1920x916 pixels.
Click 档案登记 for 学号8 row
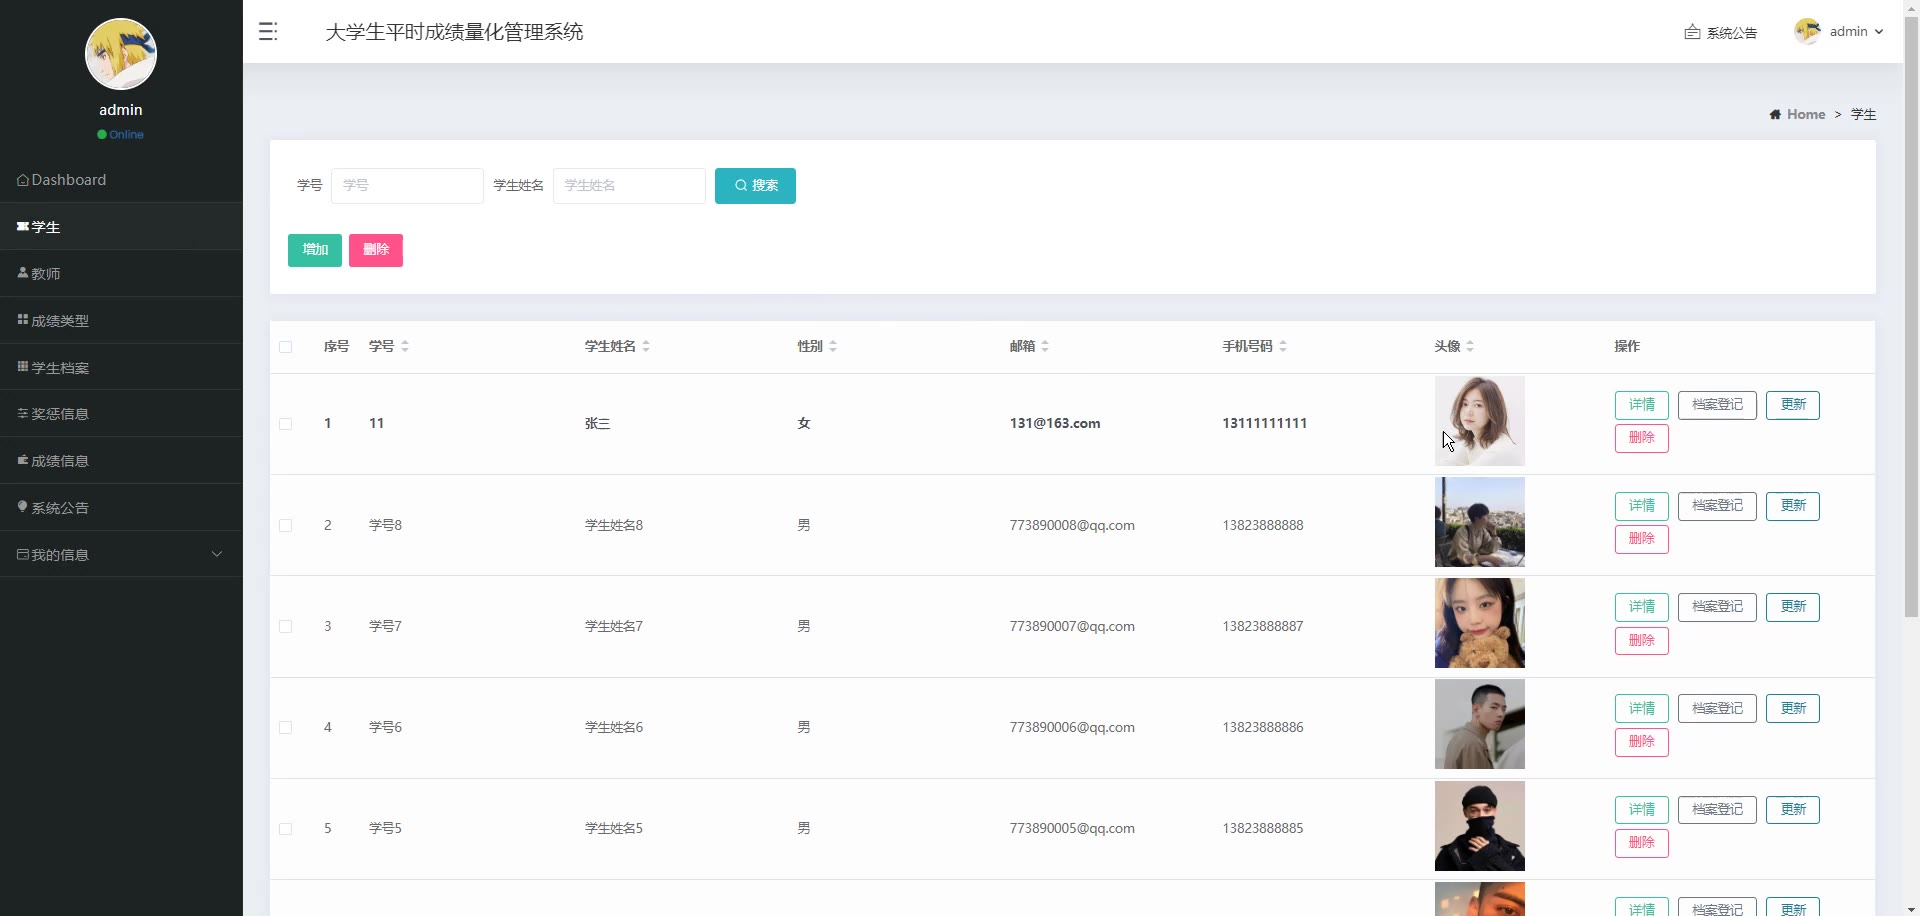pos(1717,506)
